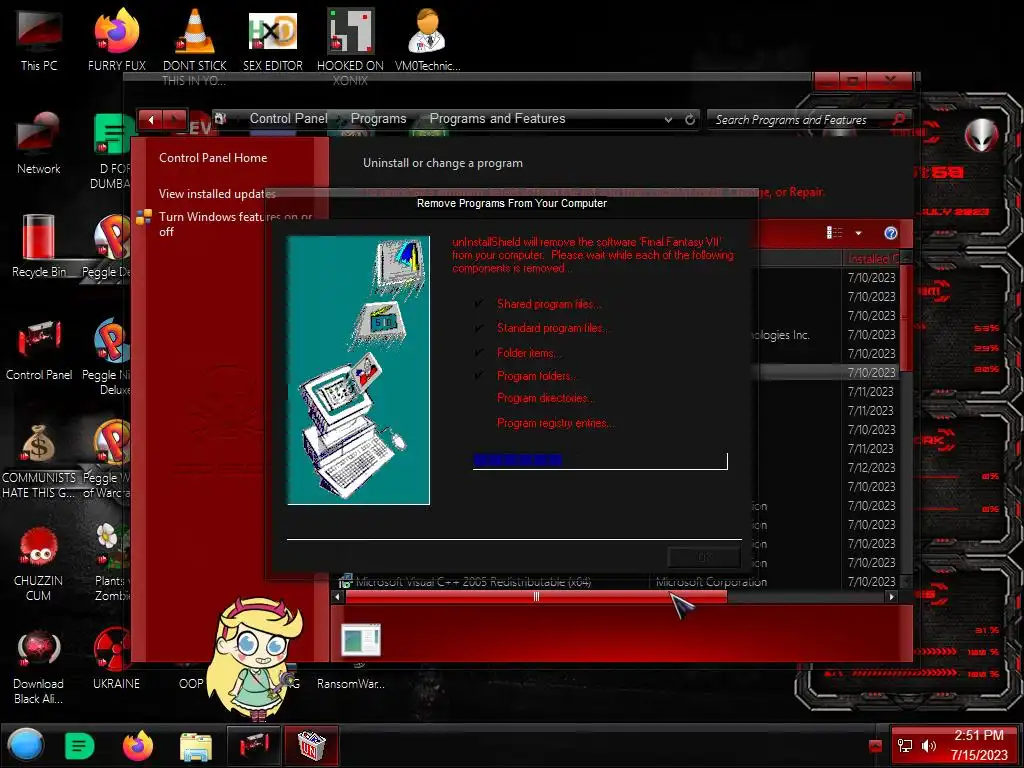Click the dialog title 'Remove Programs From Your Computer'
Image resolution: width=1024 pixels, height=768 pixels.
pos(512,203)
